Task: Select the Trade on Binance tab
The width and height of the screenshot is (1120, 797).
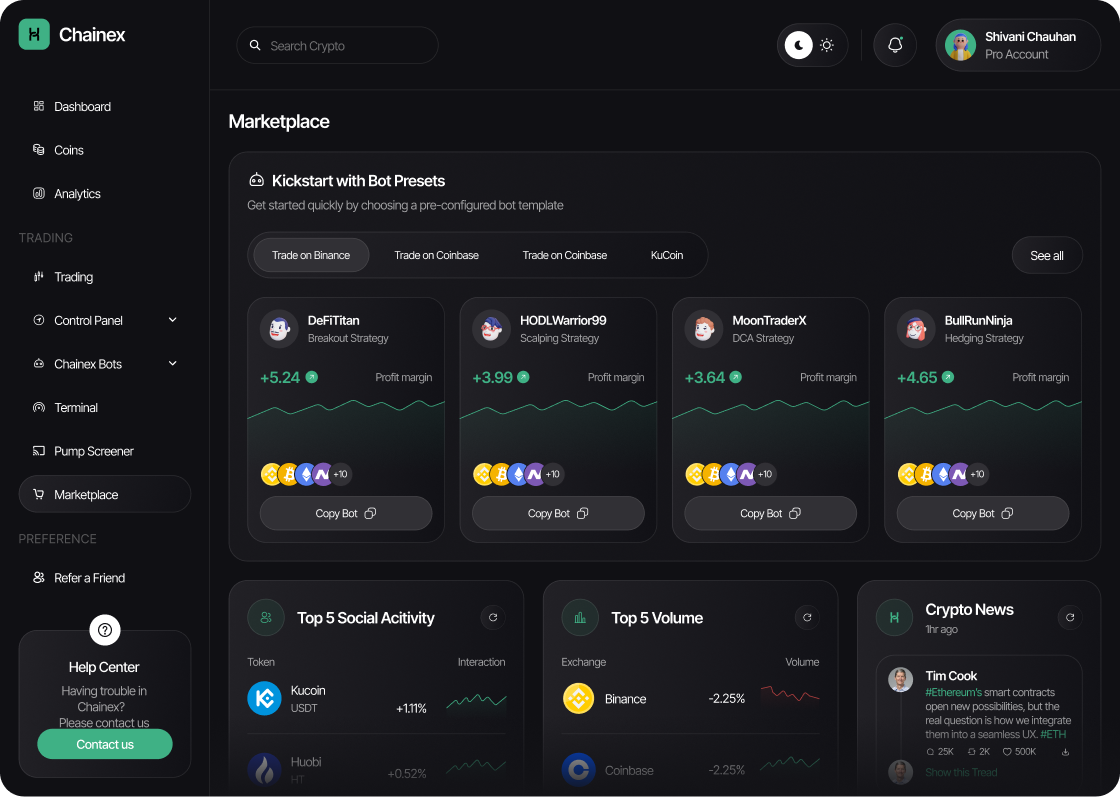Action: pyautogui.click(x=311, y=255)
